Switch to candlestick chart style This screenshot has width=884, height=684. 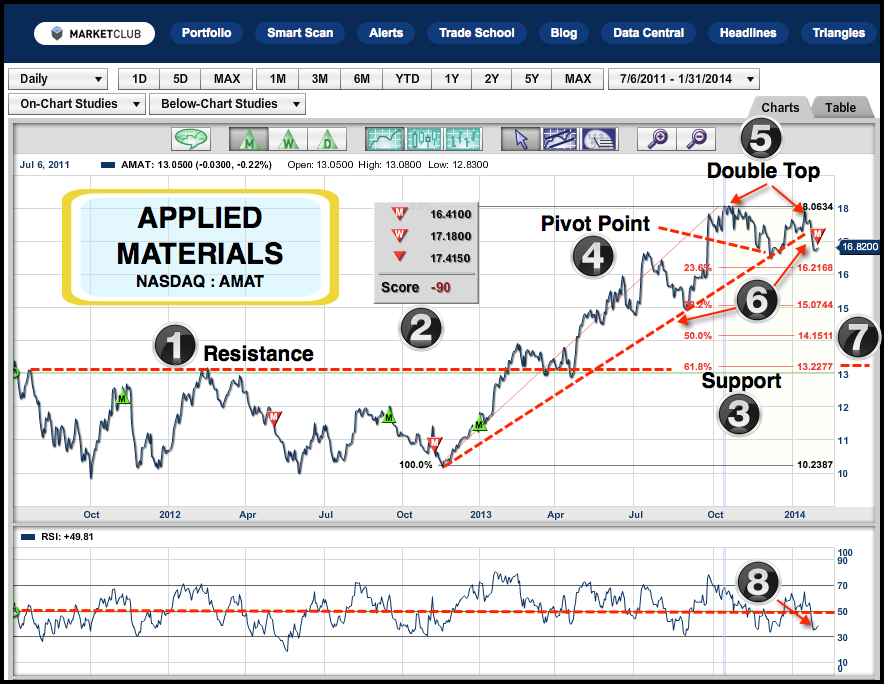[x=422, y=139]
